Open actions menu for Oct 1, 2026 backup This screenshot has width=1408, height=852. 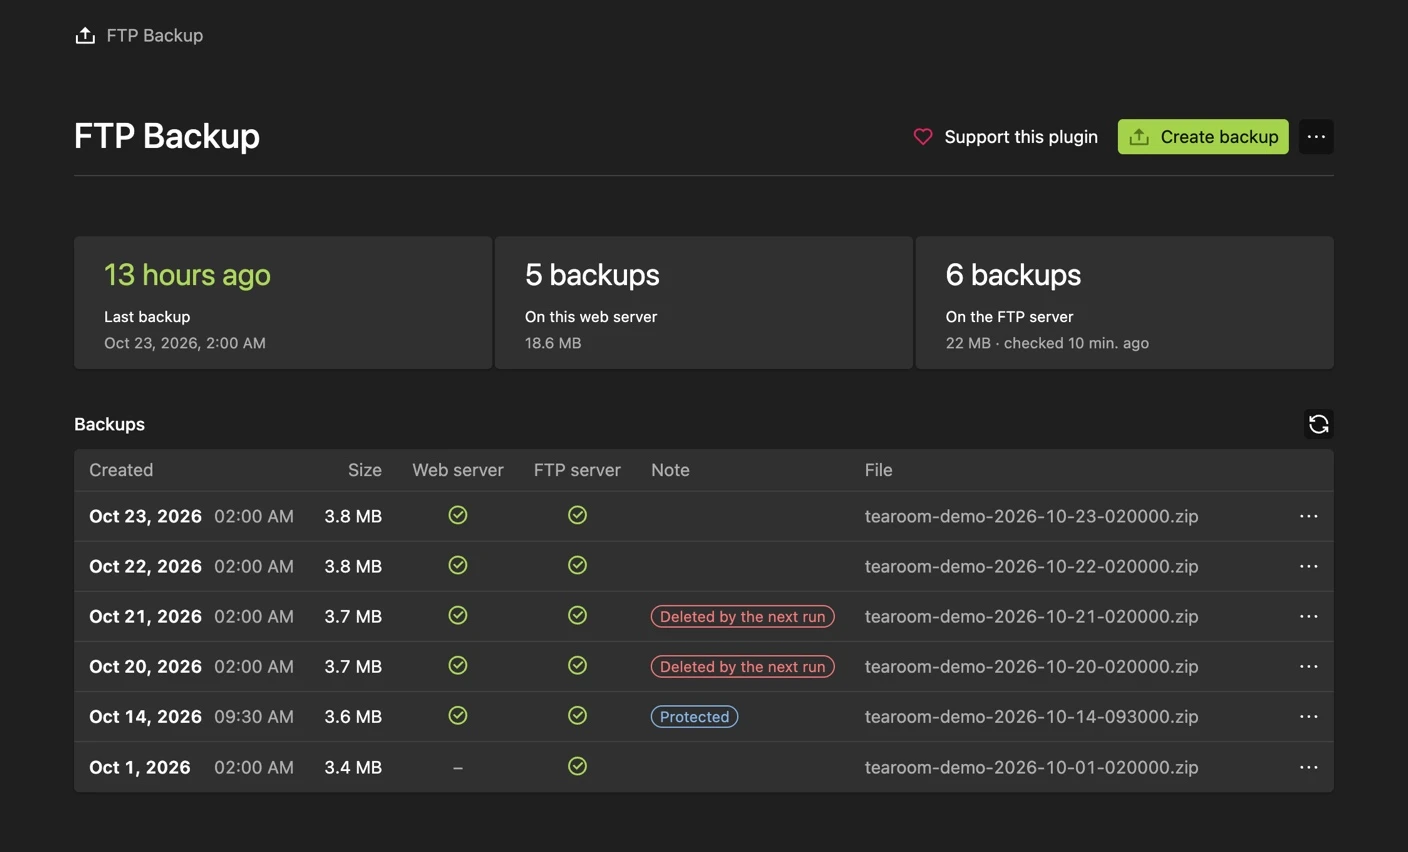coord(1308,767)
